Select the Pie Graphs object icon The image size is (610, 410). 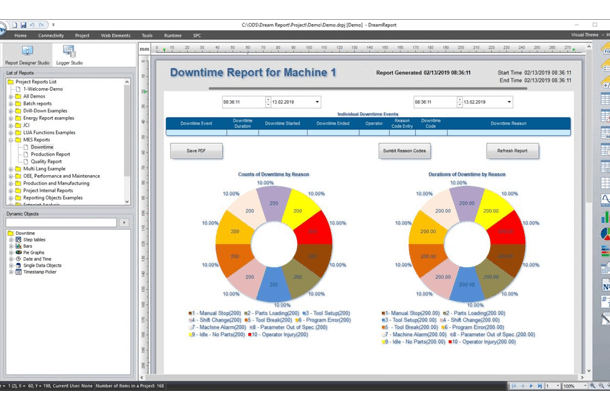point(18,252)
